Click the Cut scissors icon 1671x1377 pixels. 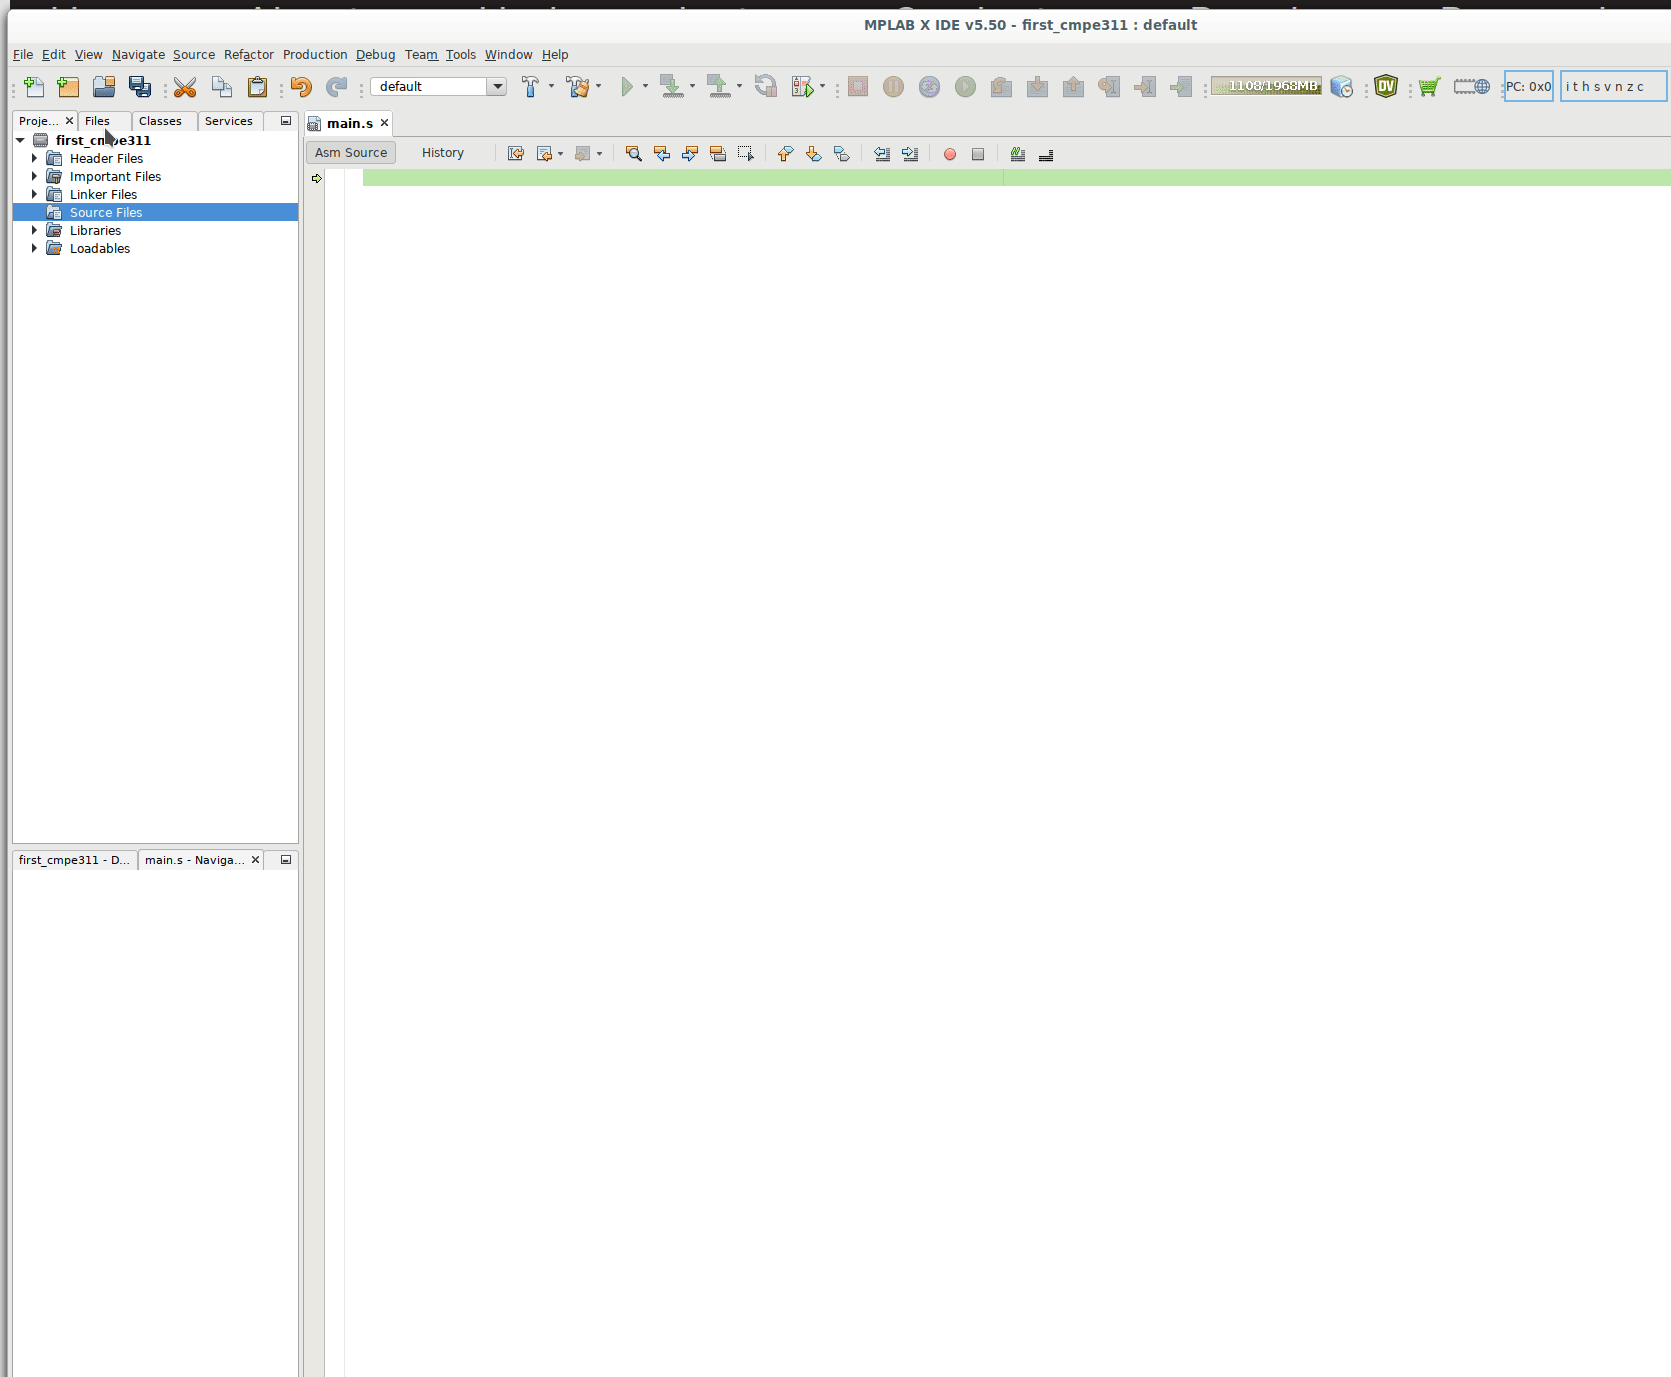pyautogui.click(x=185, y=87)
